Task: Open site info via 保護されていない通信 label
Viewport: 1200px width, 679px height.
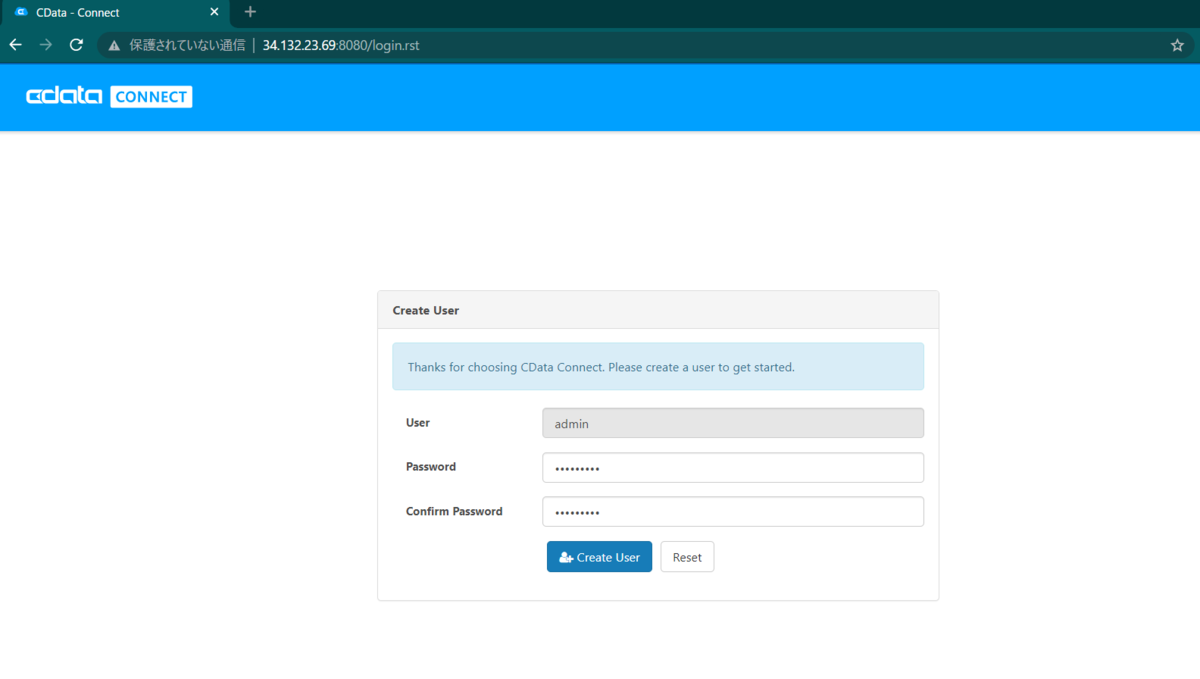Action: pos(187,45)
